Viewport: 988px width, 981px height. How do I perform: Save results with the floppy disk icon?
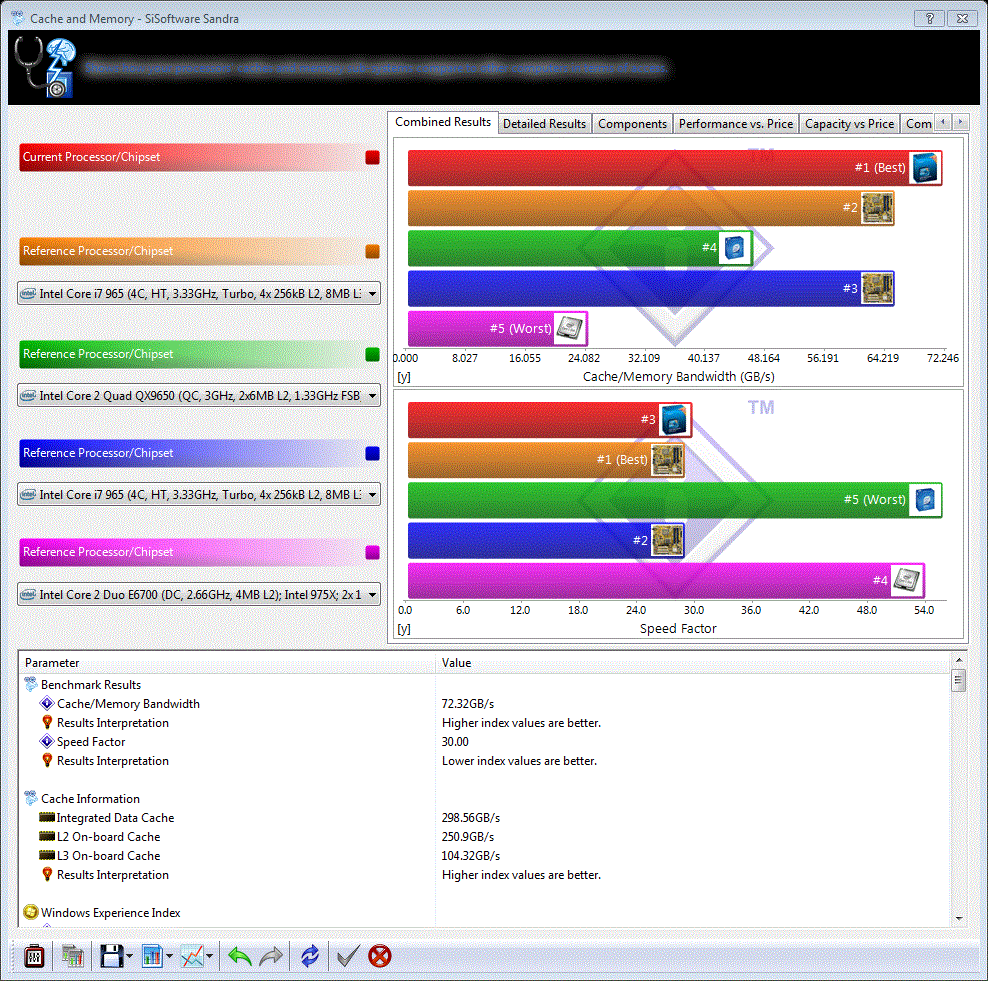(112, 956)
